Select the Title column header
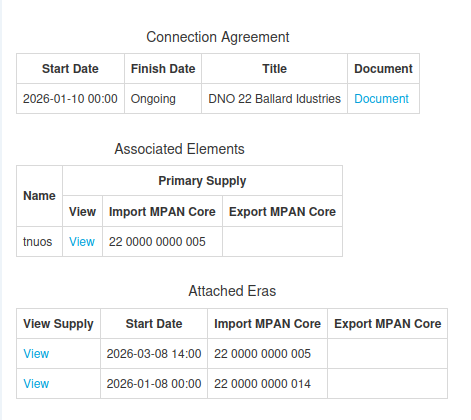This screenshot has height=420, width=471. point(274,69)
